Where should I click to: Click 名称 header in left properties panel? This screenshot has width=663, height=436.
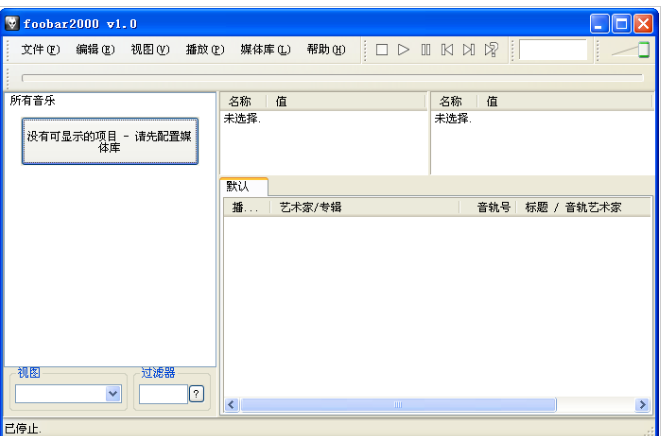(243, 101)
